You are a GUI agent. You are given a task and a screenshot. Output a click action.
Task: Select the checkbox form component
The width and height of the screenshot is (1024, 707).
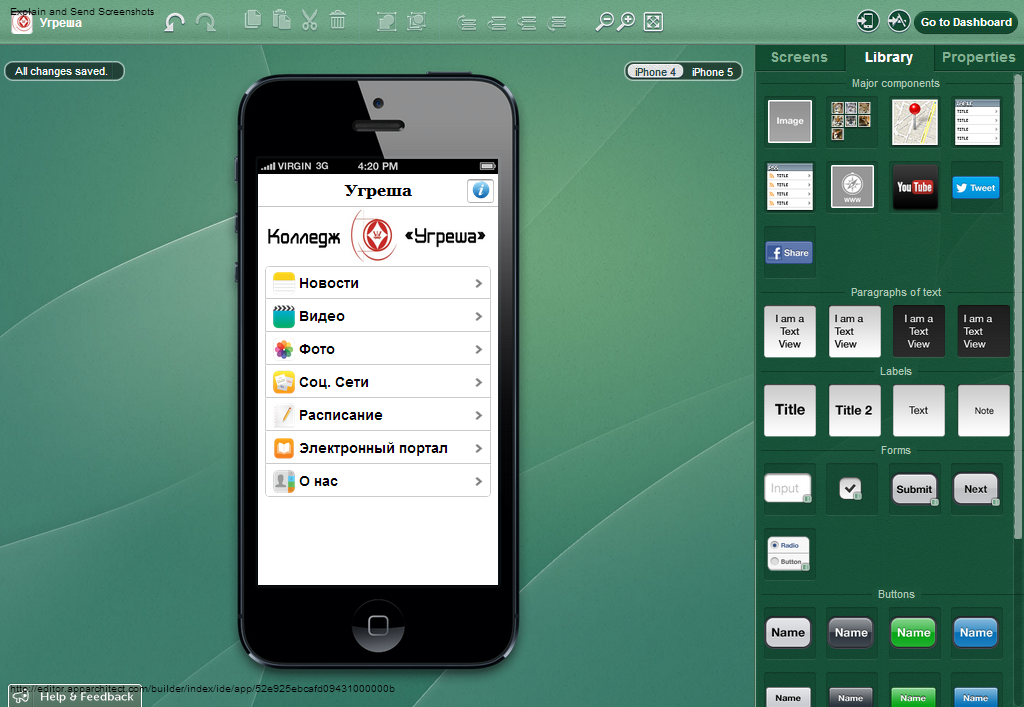[850, 489]
